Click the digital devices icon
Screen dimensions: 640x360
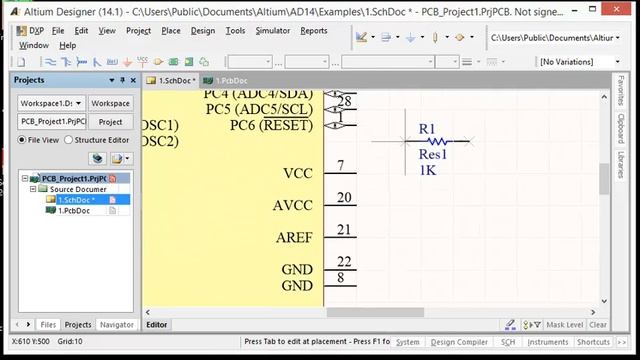pyautogui.click(x=435, y=38)
